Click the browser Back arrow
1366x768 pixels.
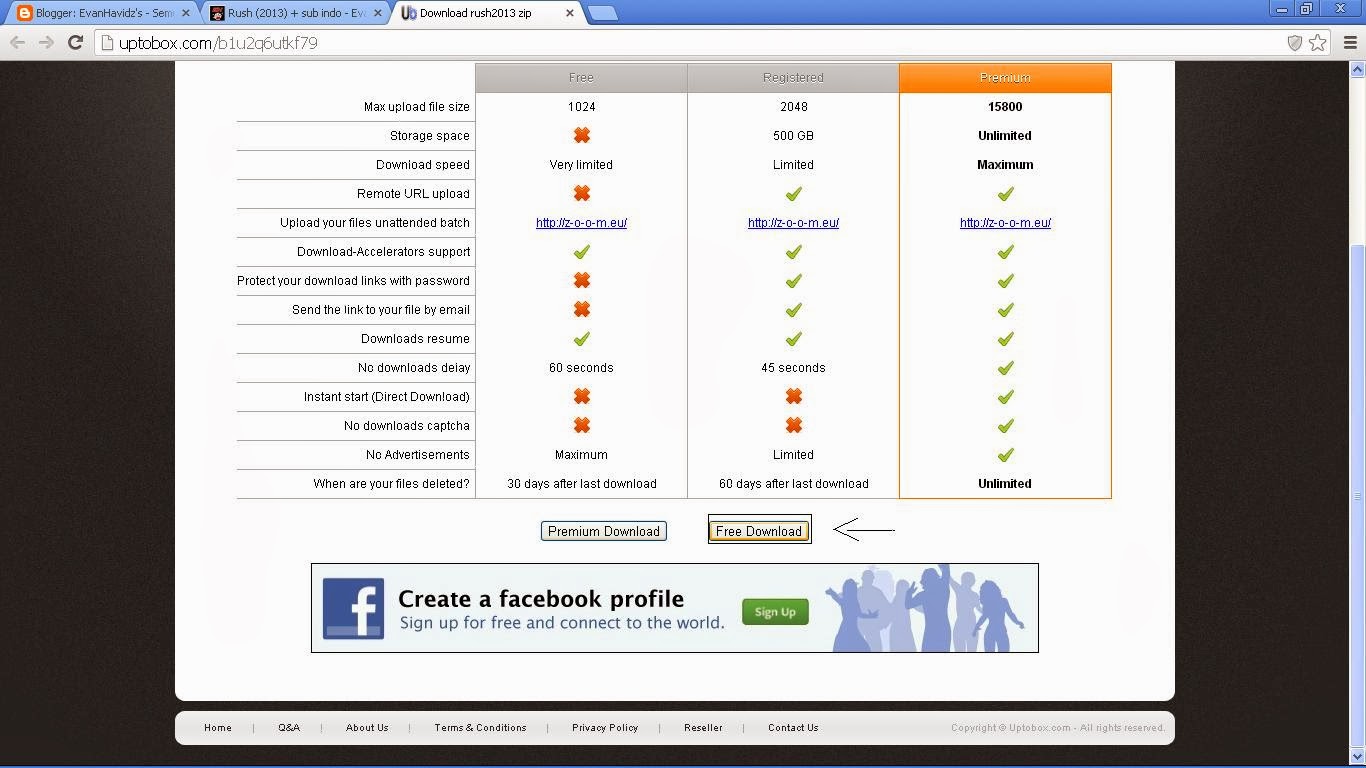17,43
